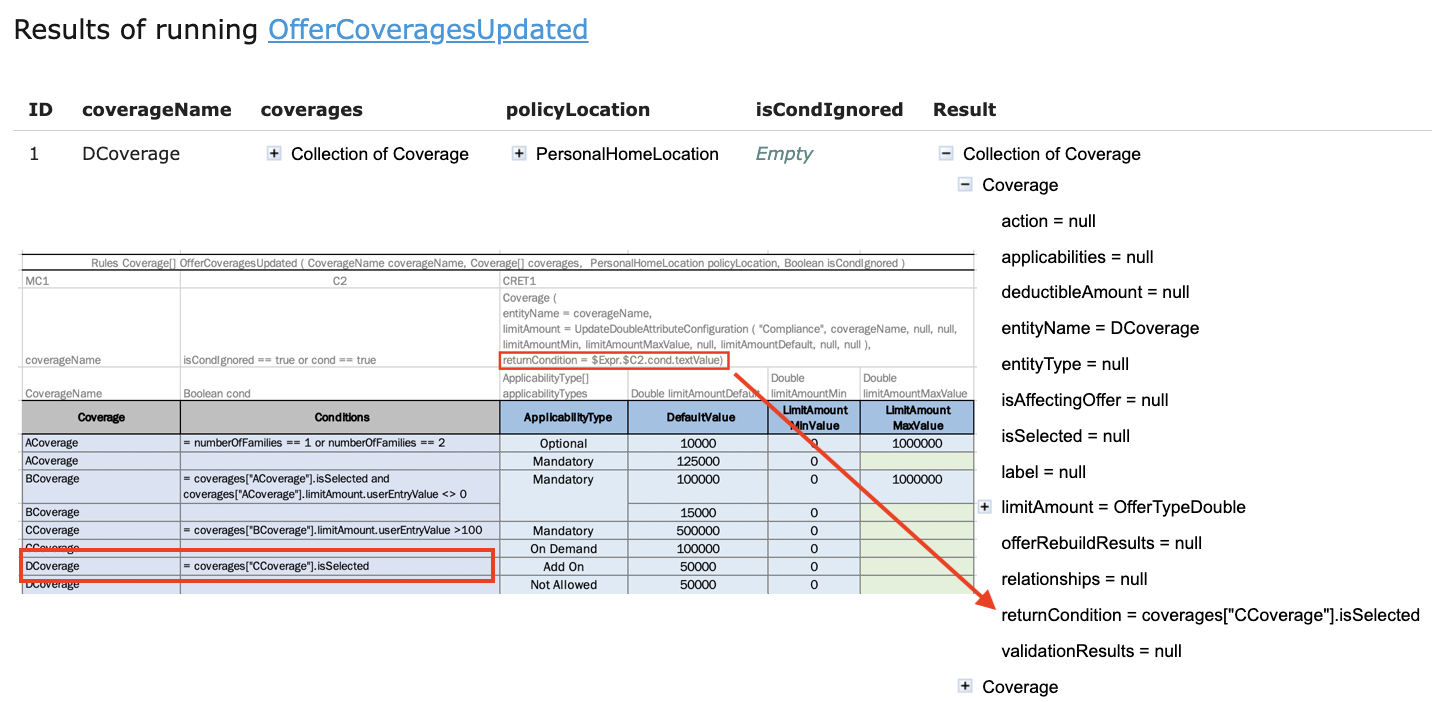
Task: Open the OfferCoveragesUpdated link
Action: (427, 30)
